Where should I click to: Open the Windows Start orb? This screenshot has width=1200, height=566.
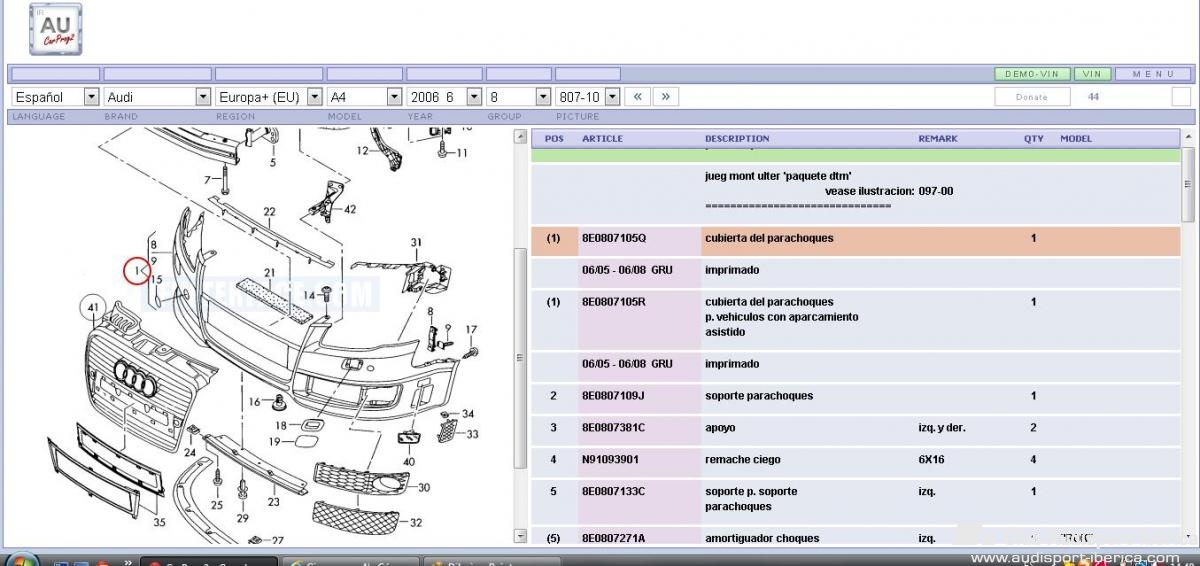[x=20, y=558]
